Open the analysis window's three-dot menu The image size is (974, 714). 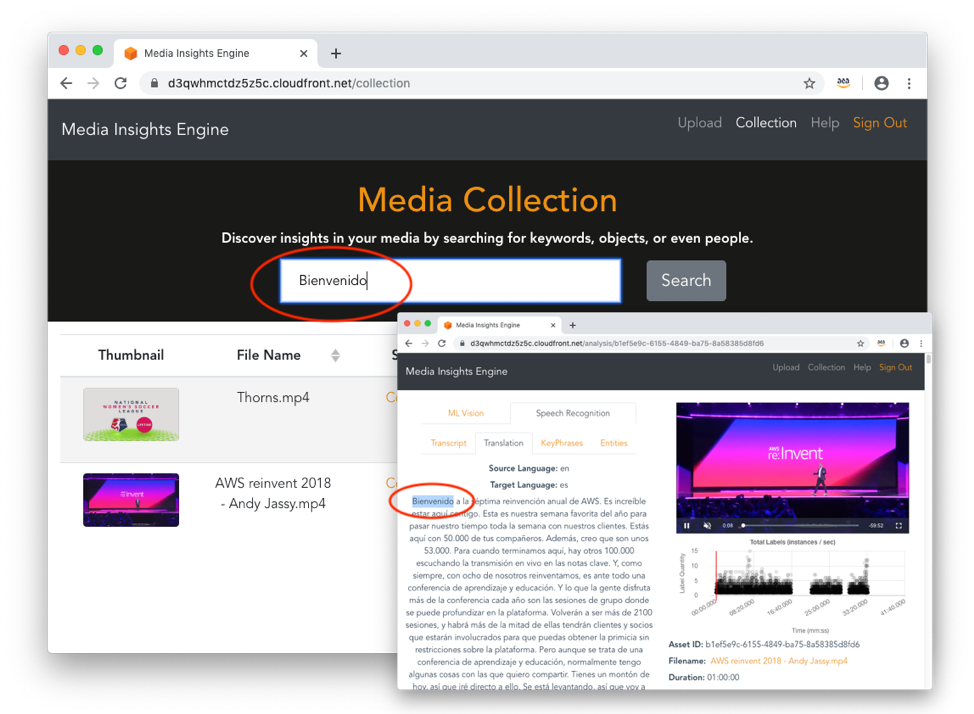pyautogui.click(x=923, y=343)
